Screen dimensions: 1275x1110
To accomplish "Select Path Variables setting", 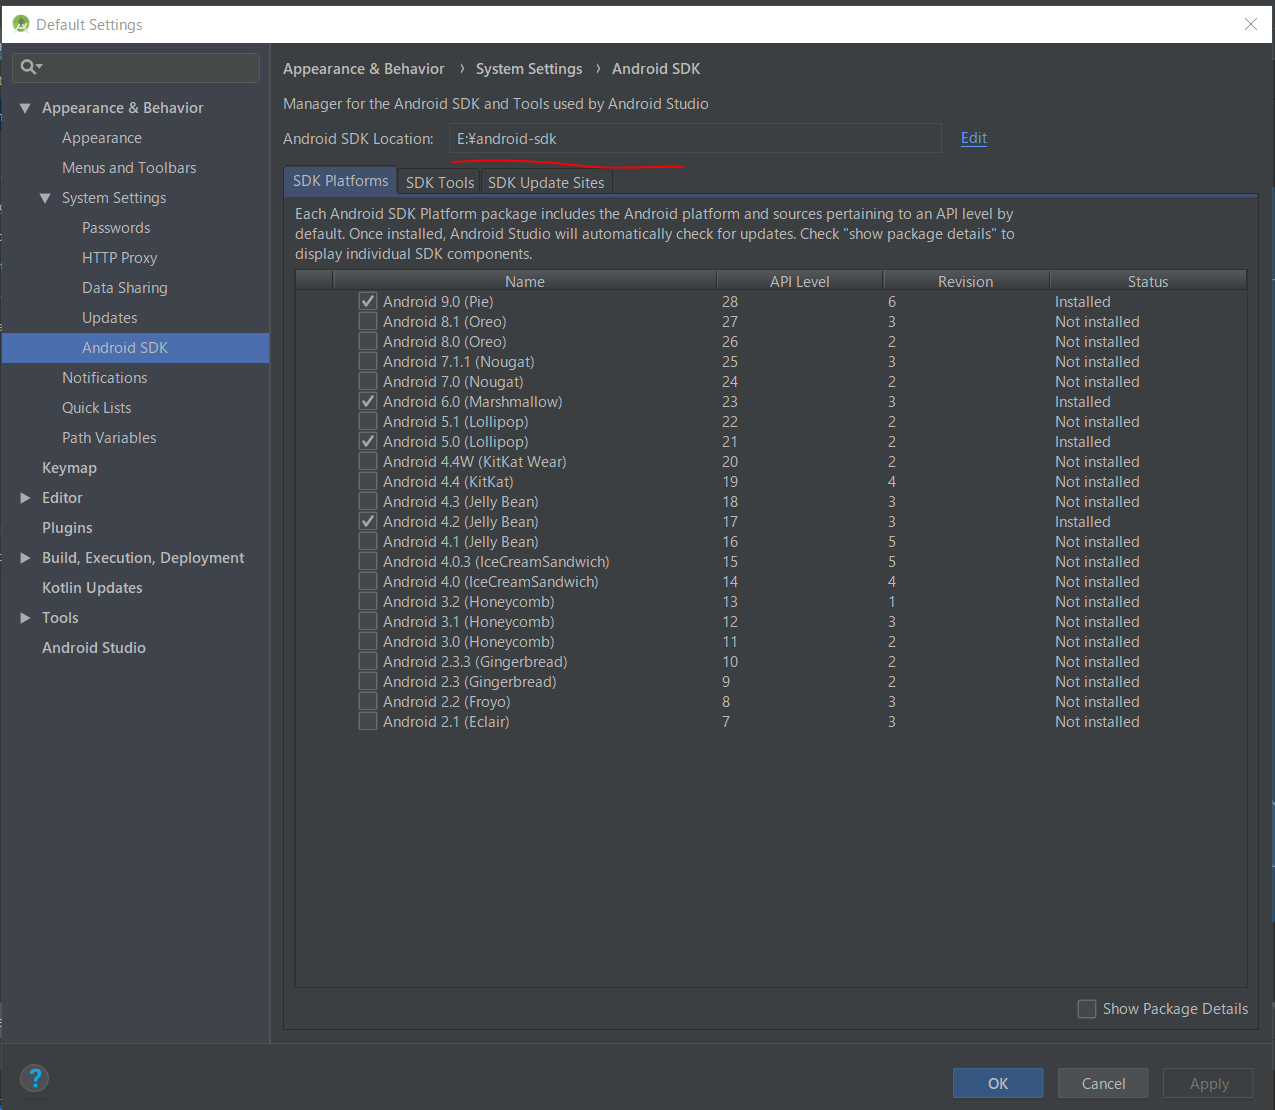I will click(x=109, y=438).
